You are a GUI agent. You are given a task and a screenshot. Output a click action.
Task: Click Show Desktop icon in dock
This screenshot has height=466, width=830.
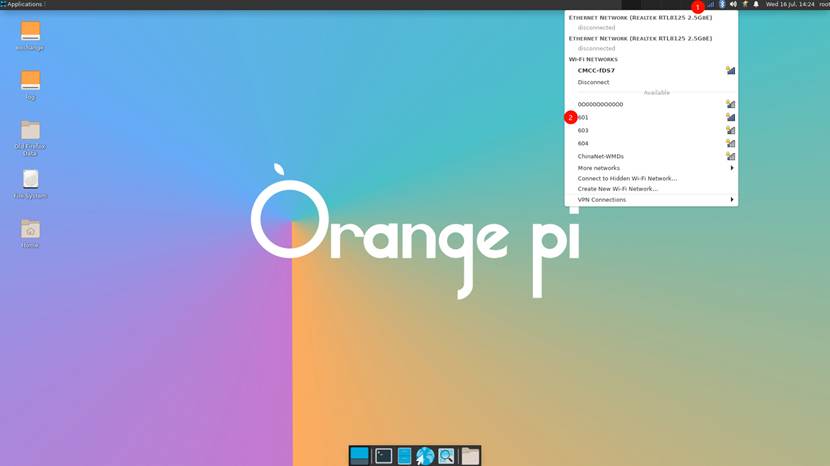(x=359, y=456)
